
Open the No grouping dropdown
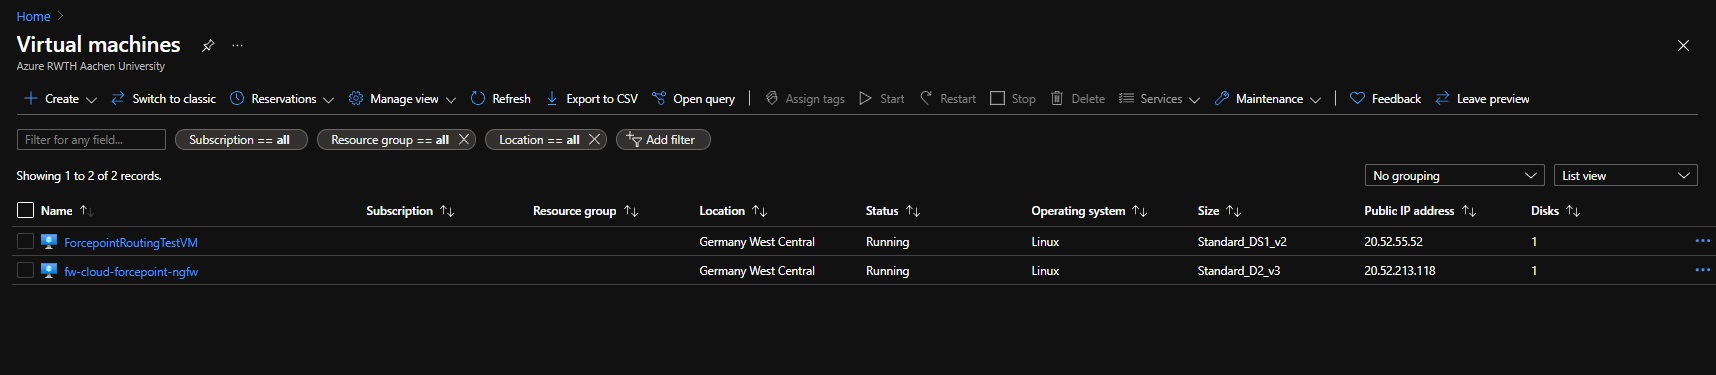tap(1454, 175)
